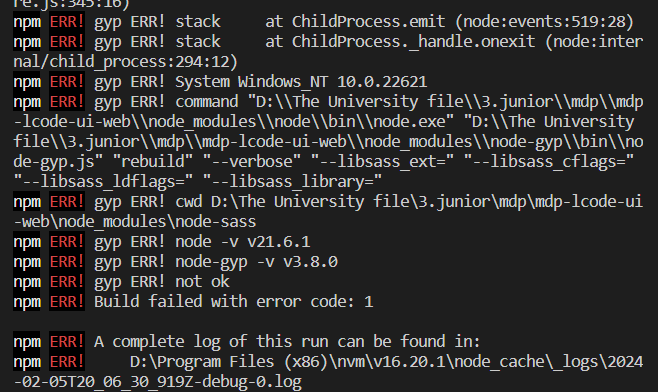Click the '--libsass_ldflags=' argument text
This screenshot has height=392, width=658.
tap(103, 182)
